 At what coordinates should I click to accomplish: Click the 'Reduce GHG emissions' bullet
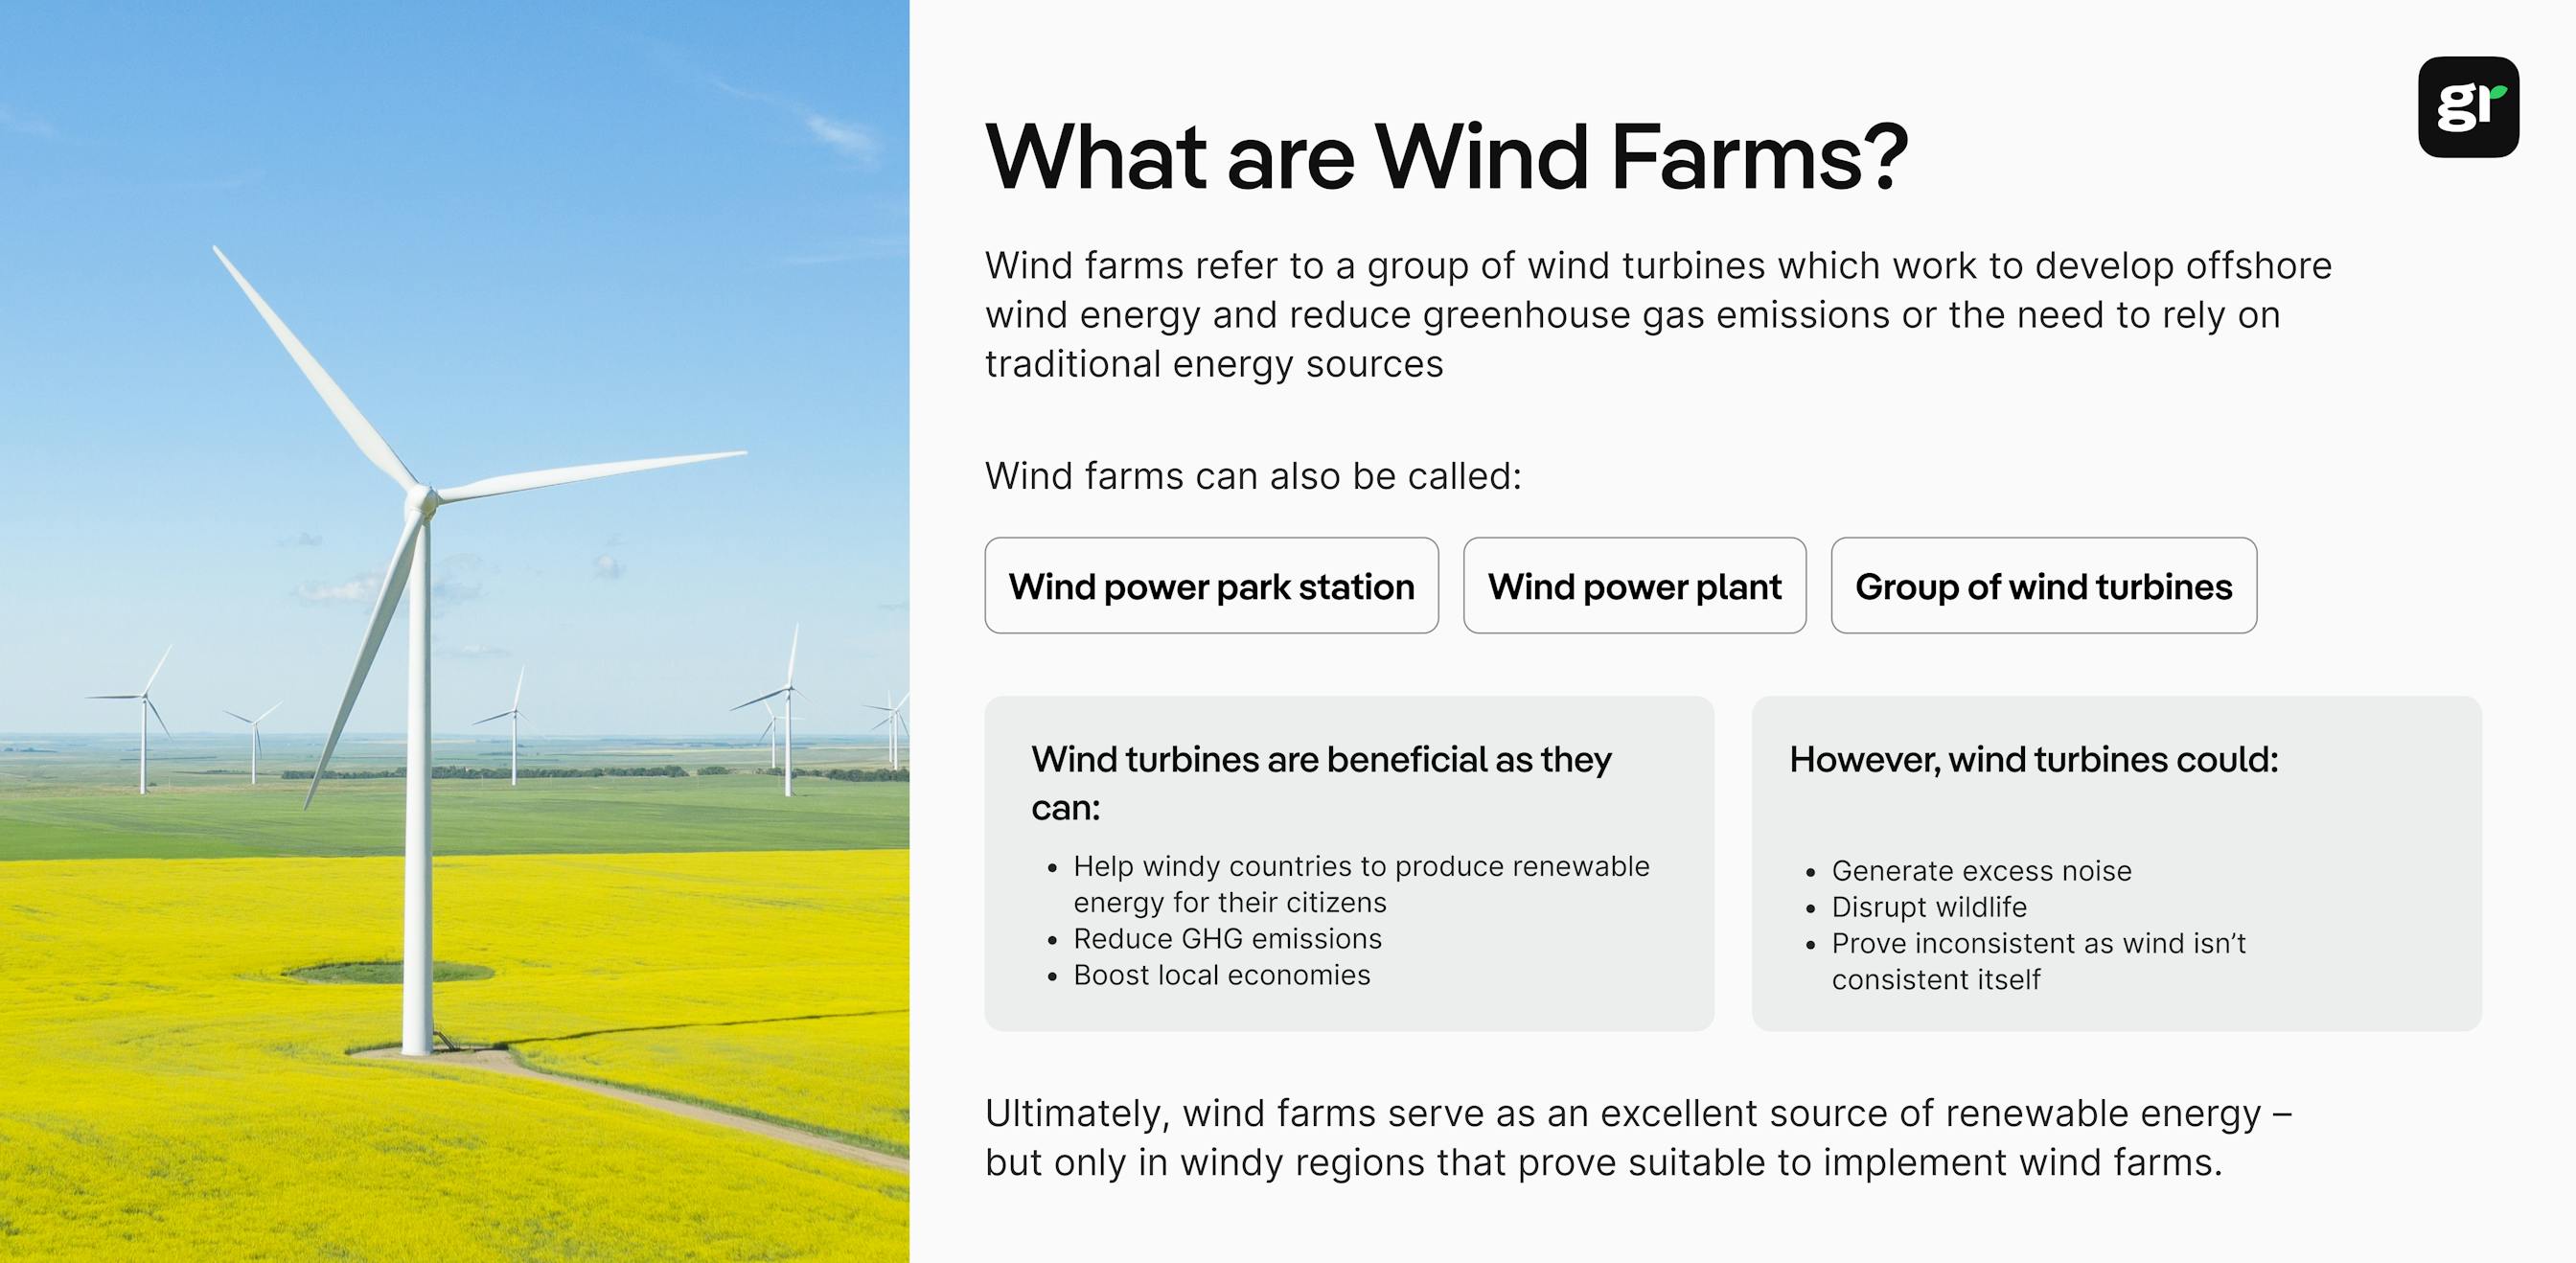coord(1227,939)
